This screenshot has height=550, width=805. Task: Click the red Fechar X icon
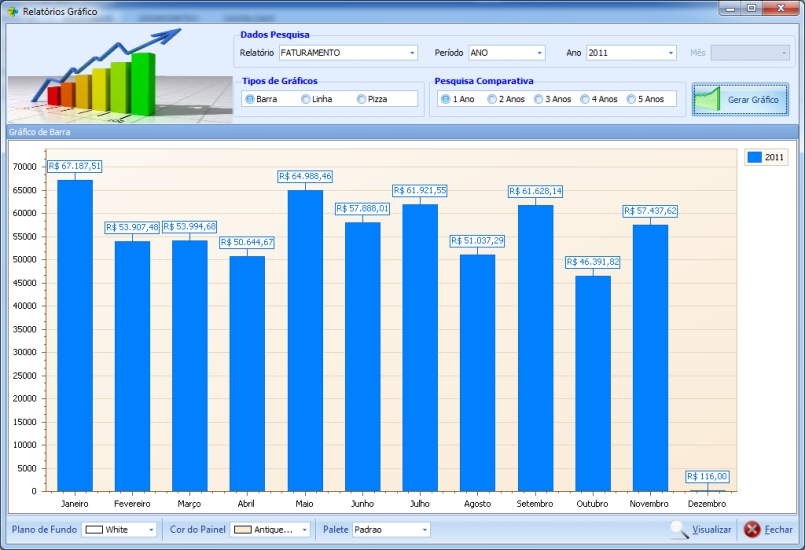pyautogui.click(x=752, y=529)
